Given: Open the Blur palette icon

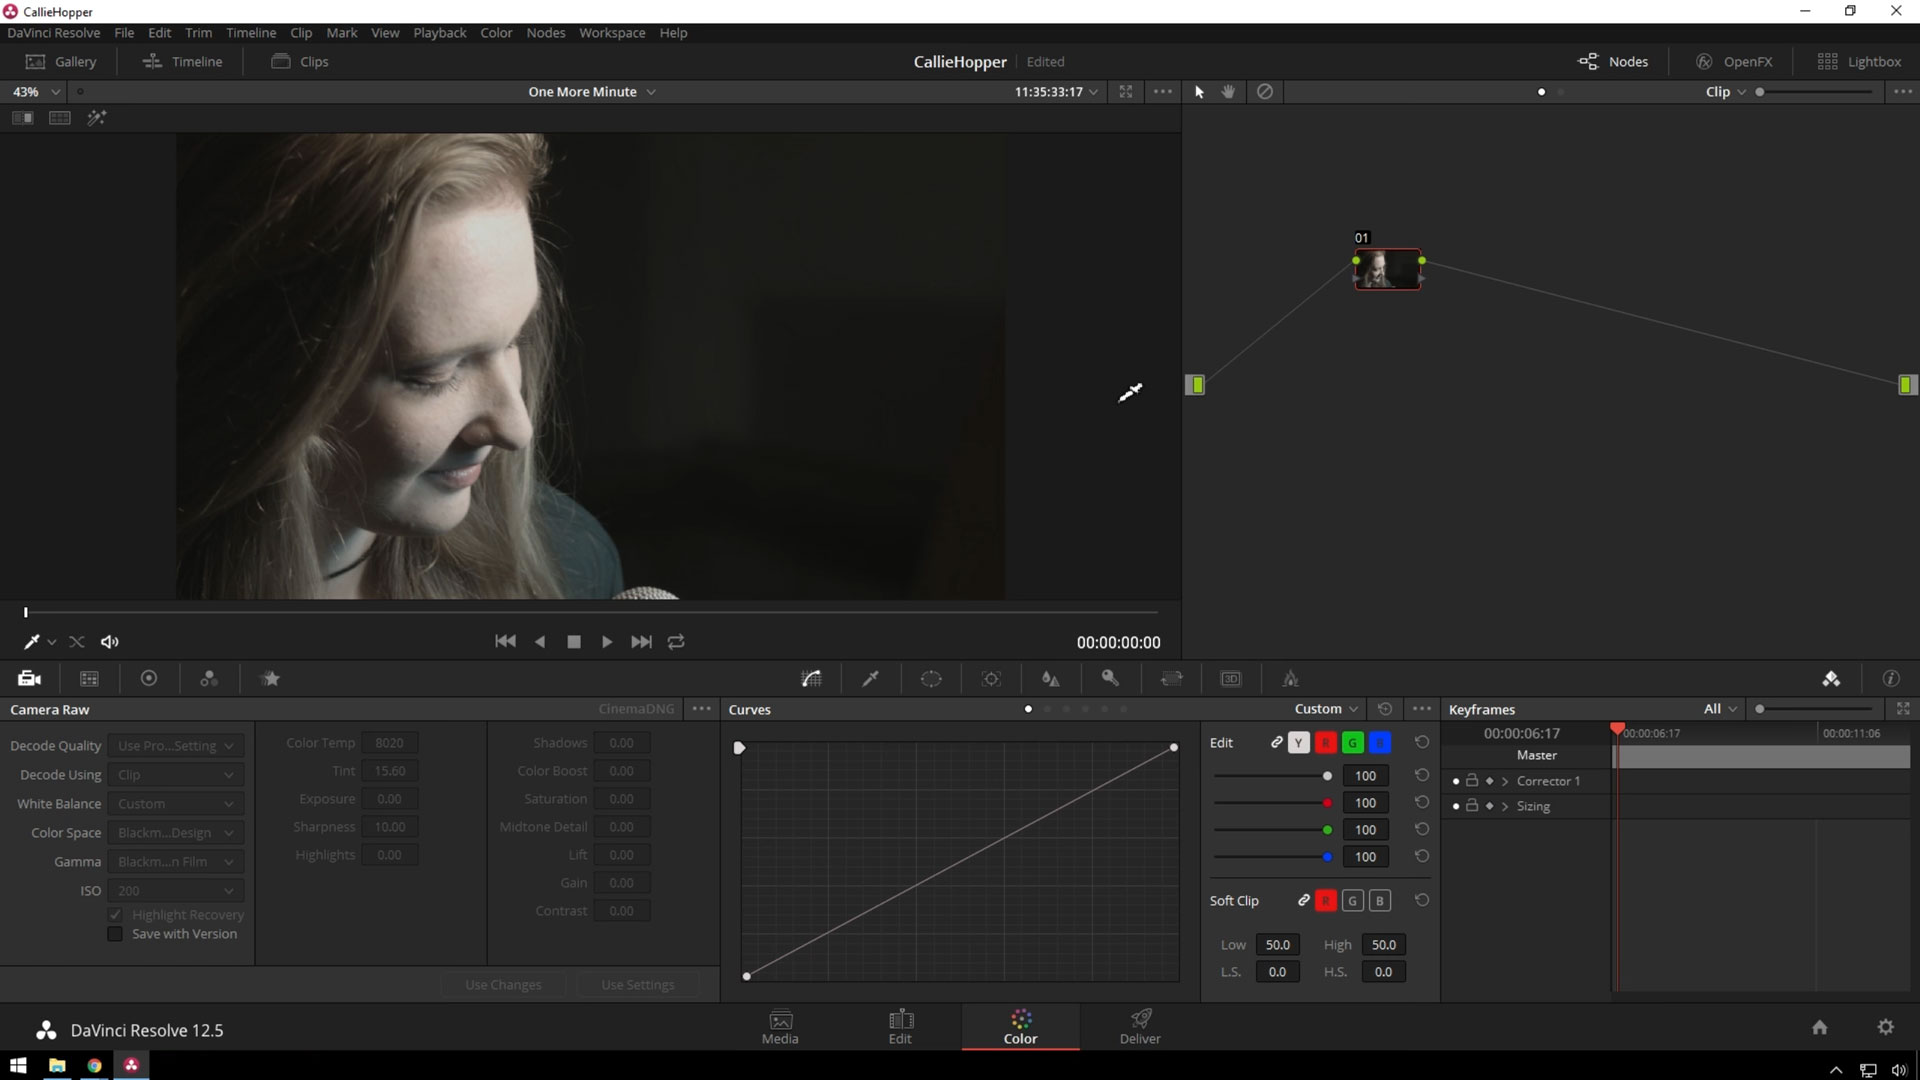Looking at the screenshot, I should (1050, 679).
